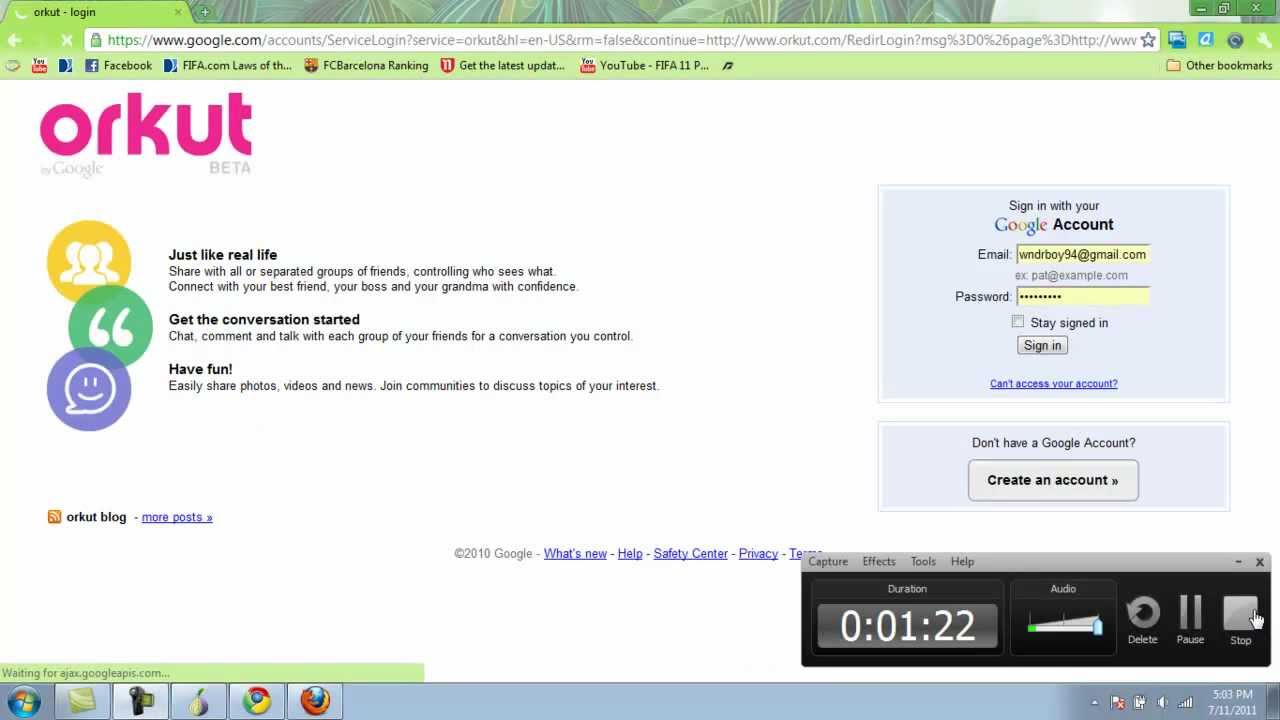Open the Tools menu in recorder
This screenshot has height=720, width=1280.
tap(923, 562)
